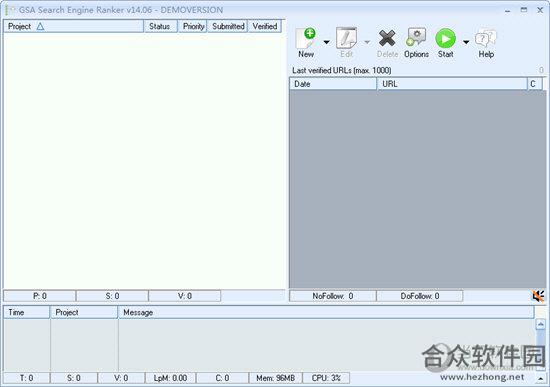Click the CPU: 3% status entry
The height and width of the screenshot is (387, 550).
(x=326, y=378)
